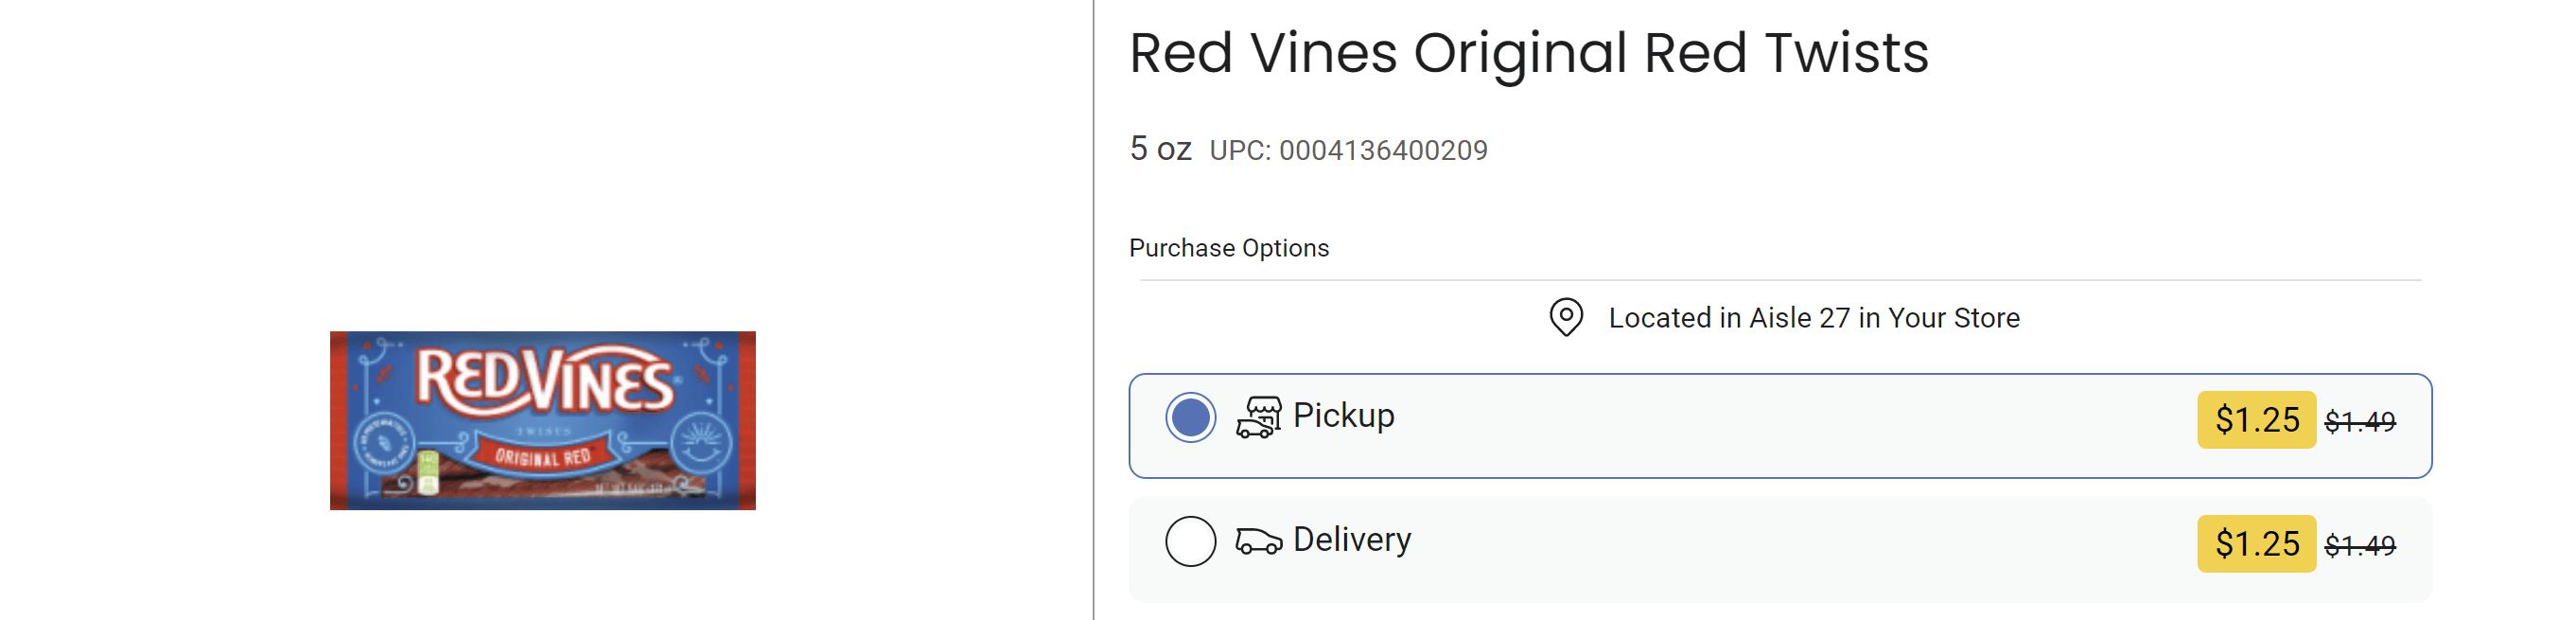Screen dimensions: 2576x620
Task: Click the Pickup $1.25 yellow price badge
Action: coord(2255,420)
